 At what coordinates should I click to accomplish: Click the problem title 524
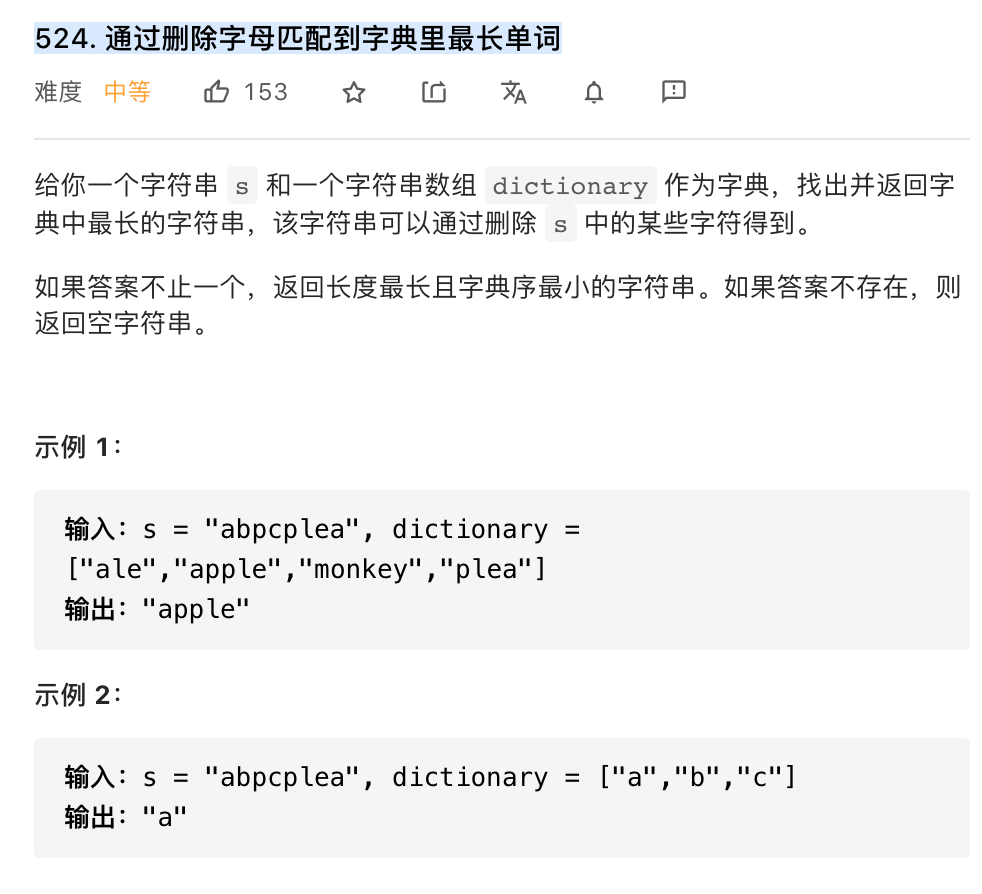tap(298, 38)
